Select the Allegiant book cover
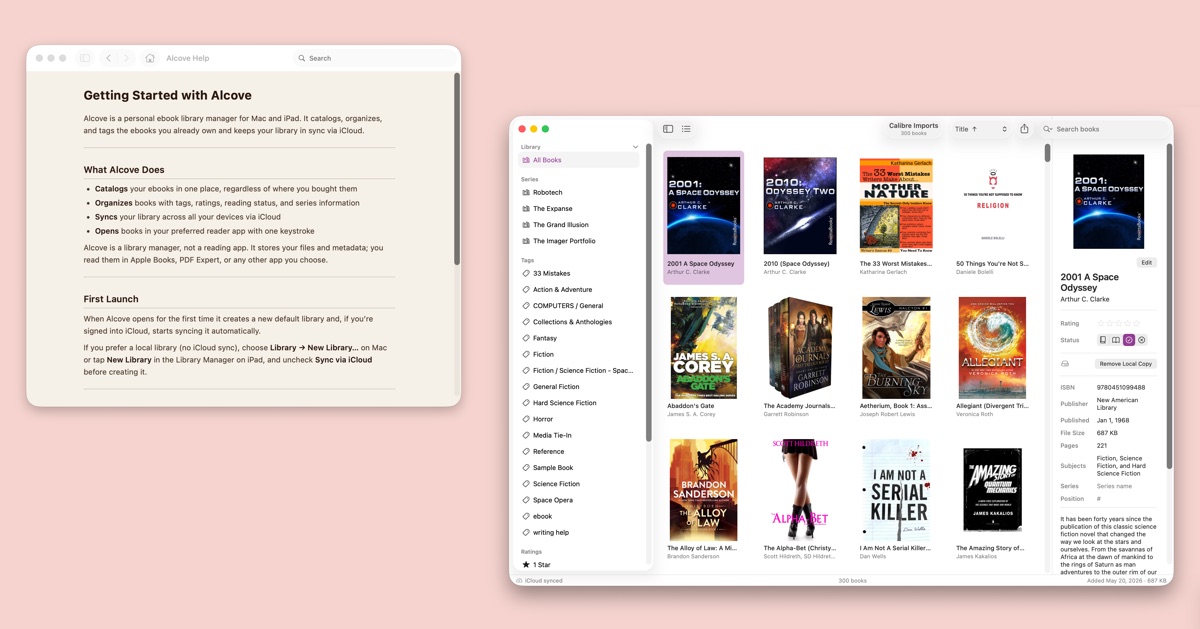 pos(992,348)
